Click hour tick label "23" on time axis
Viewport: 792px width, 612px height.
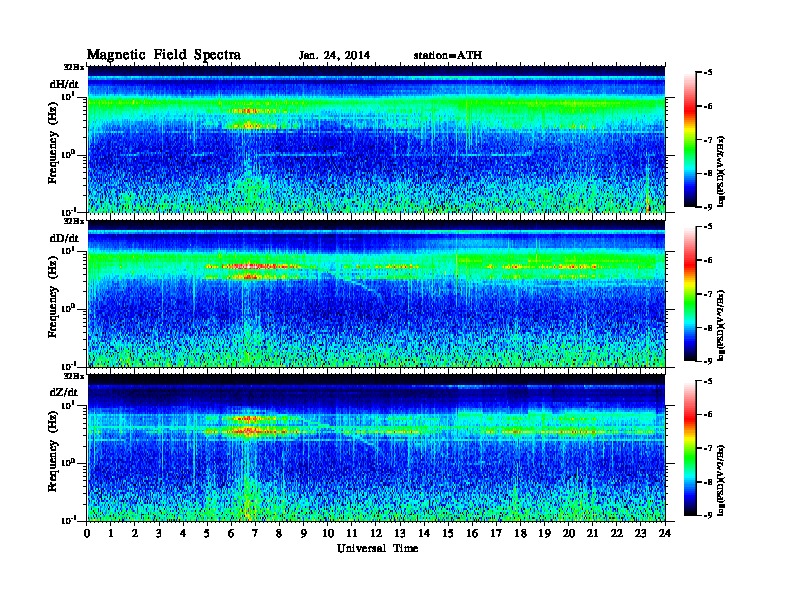[641, 533]
